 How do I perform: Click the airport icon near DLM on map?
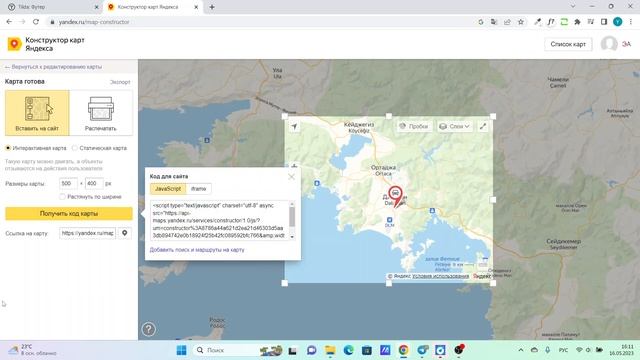click(389, 220)
